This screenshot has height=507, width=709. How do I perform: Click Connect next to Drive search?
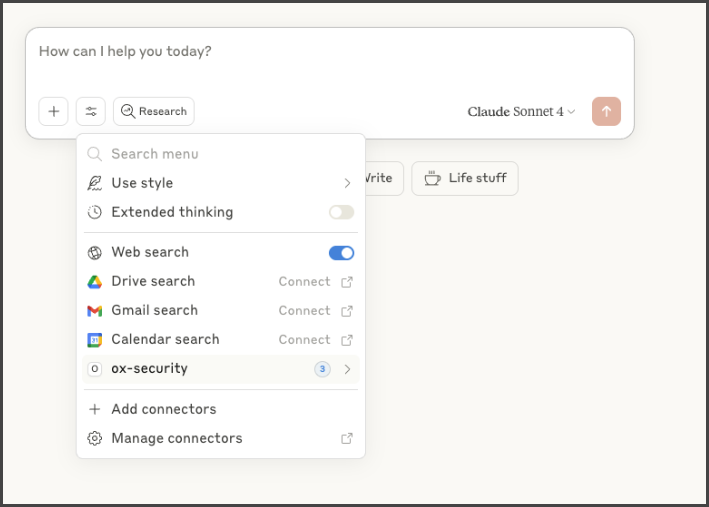[304, 282]
